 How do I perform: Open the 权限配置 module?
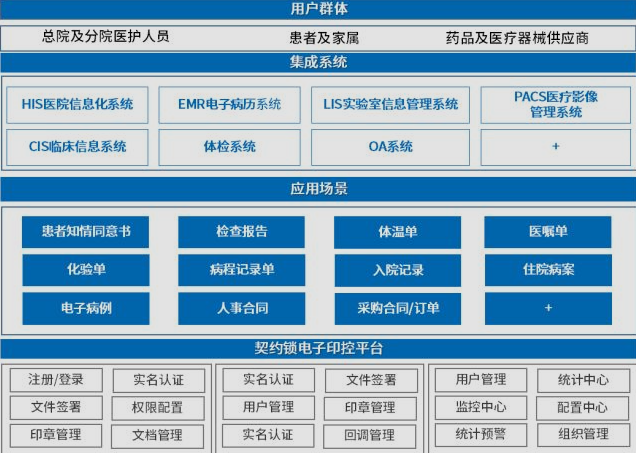tap(157, 408)
